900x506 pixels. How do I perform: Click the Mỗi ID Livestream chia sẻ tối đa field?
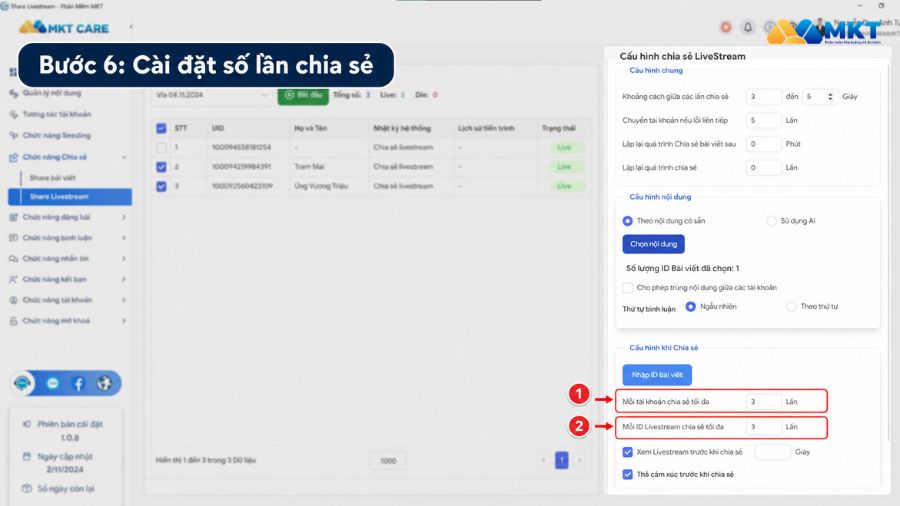pyautogui.click(x=764, y=427)
